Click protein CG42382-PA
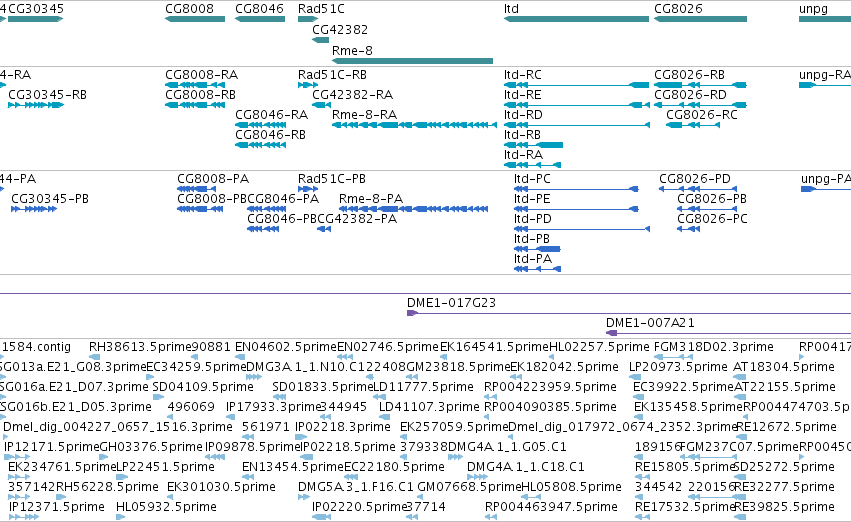This screenshot has height=522, width=851. click(324, 229)
